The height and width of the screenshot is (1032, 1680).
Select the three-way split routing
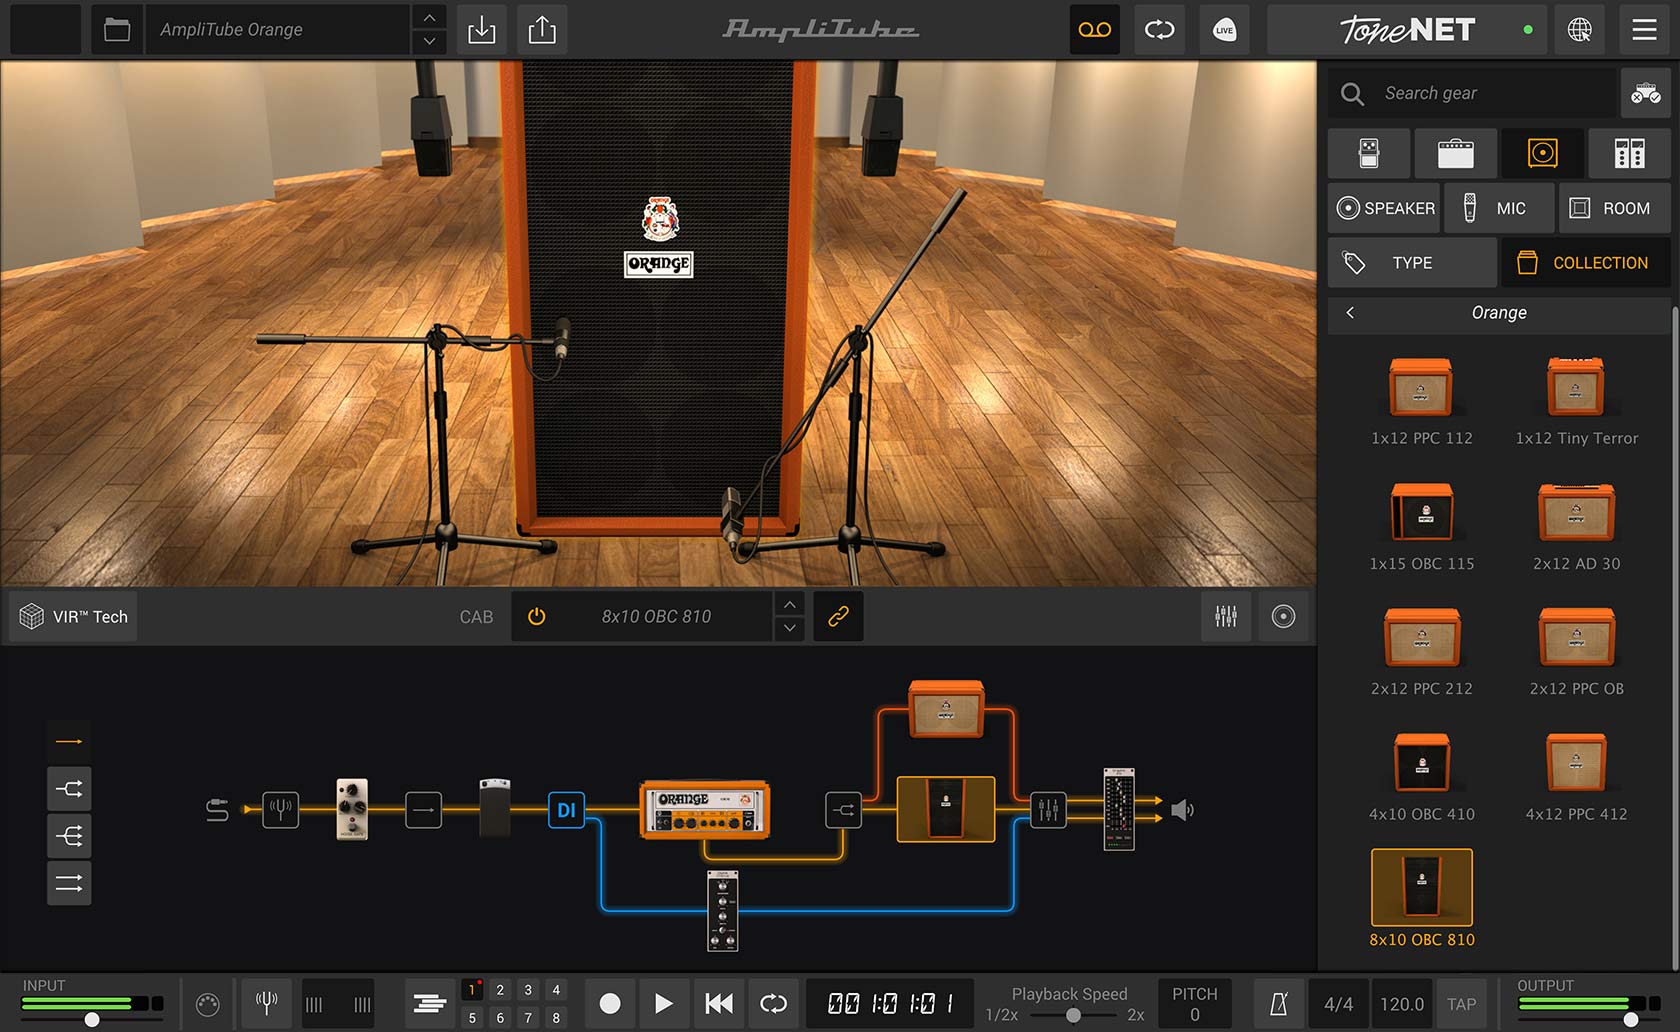[69, 836]
